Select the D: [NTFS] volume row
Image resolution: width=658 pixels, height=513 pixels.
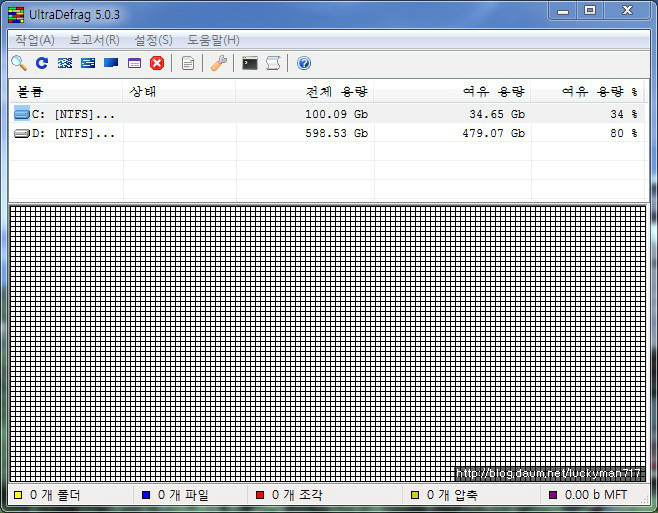coord(327,133)
